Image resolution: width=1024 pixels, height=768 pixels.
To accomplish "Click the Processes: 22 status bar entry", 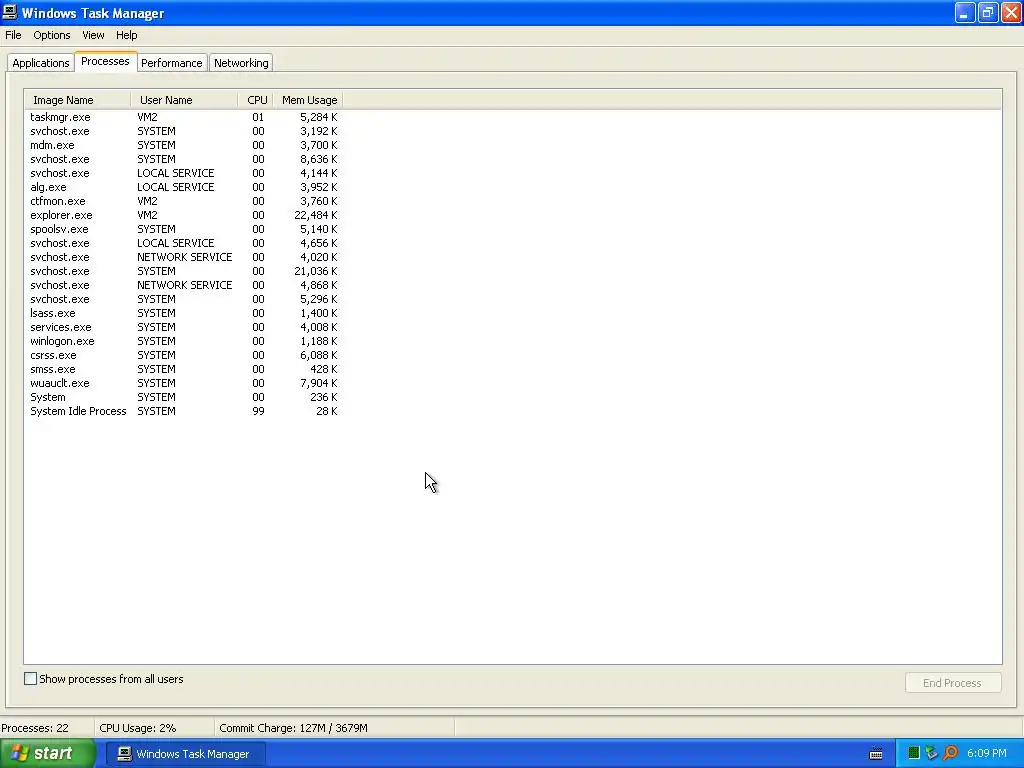I will coord(35,728).
